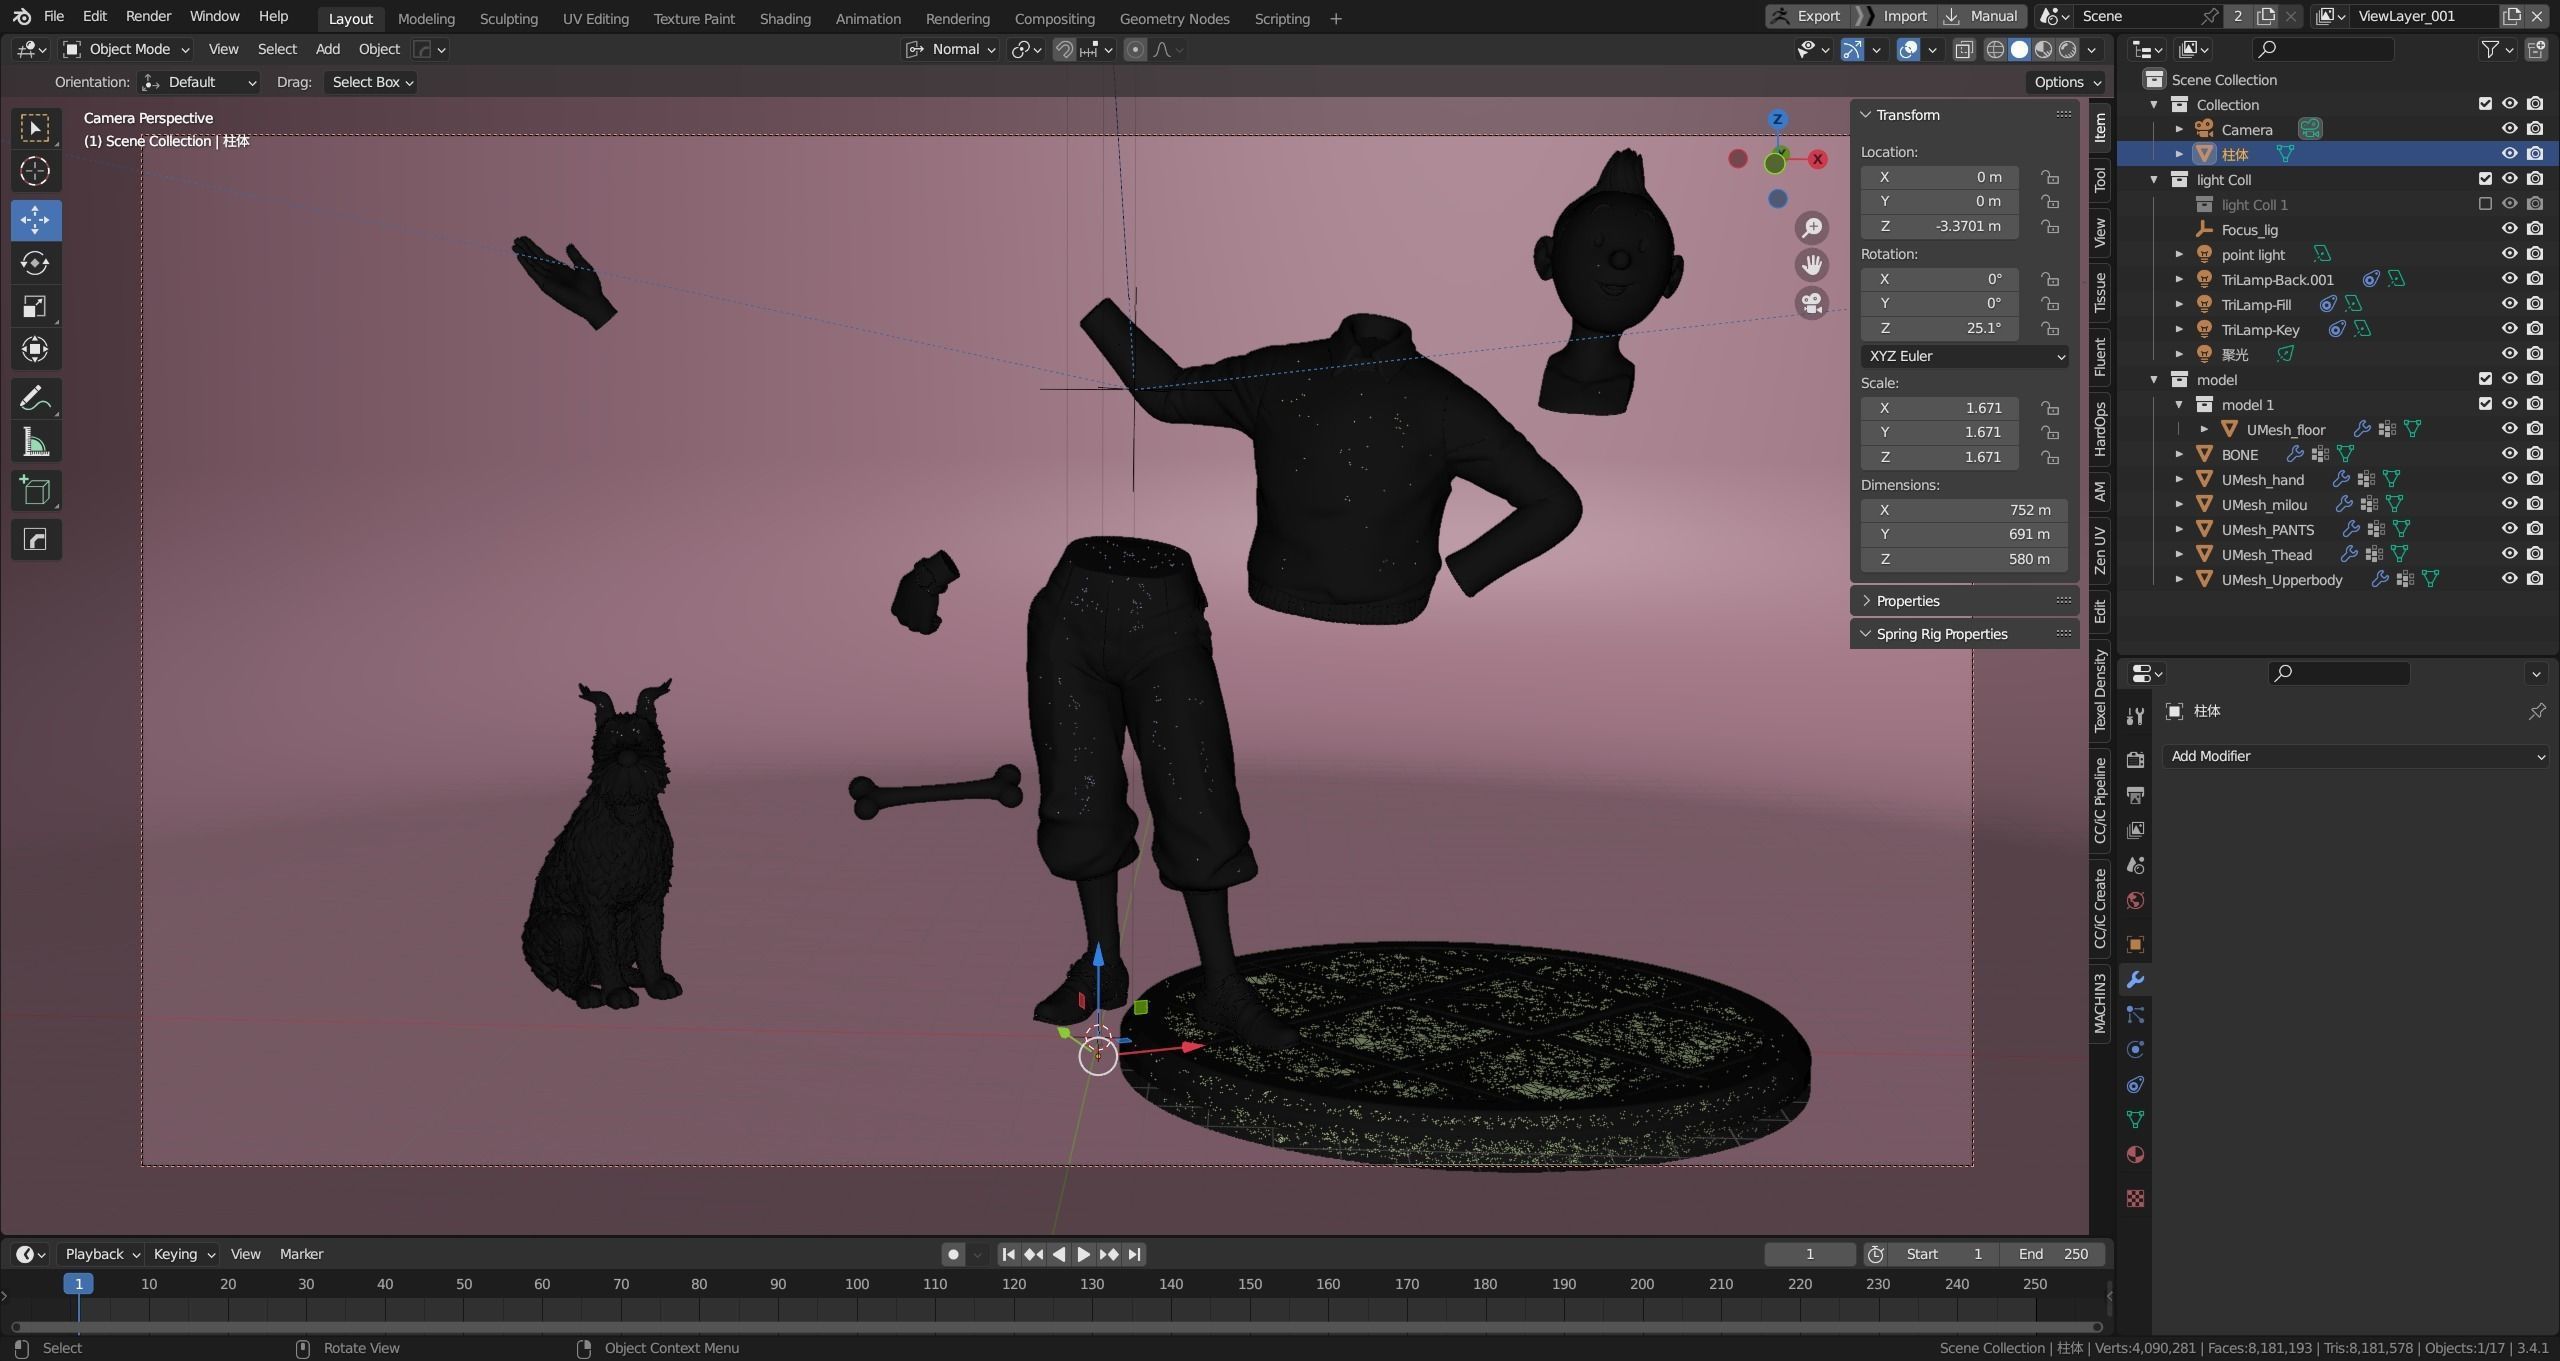Choose the Add Cube tool
The width and height of the screenshot is (2560, 1361).
tap(35, 491)
